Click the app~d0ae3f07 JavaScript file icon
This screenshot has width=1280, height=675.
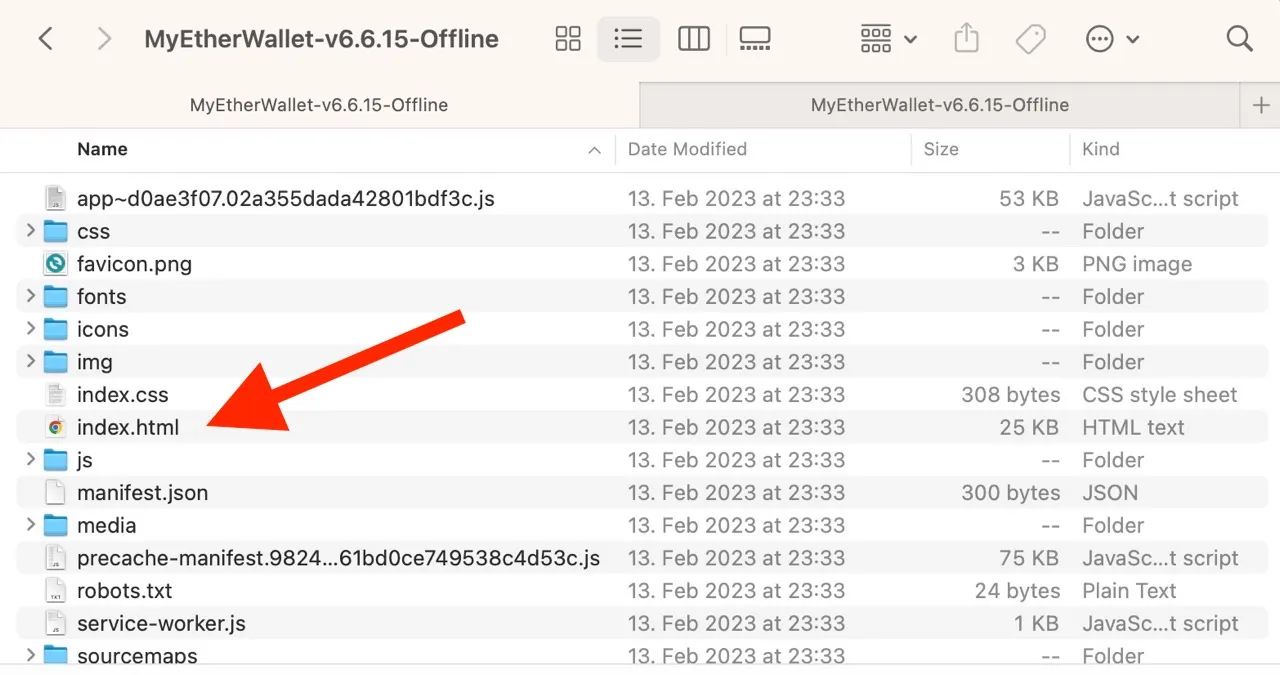coord(56,198)
